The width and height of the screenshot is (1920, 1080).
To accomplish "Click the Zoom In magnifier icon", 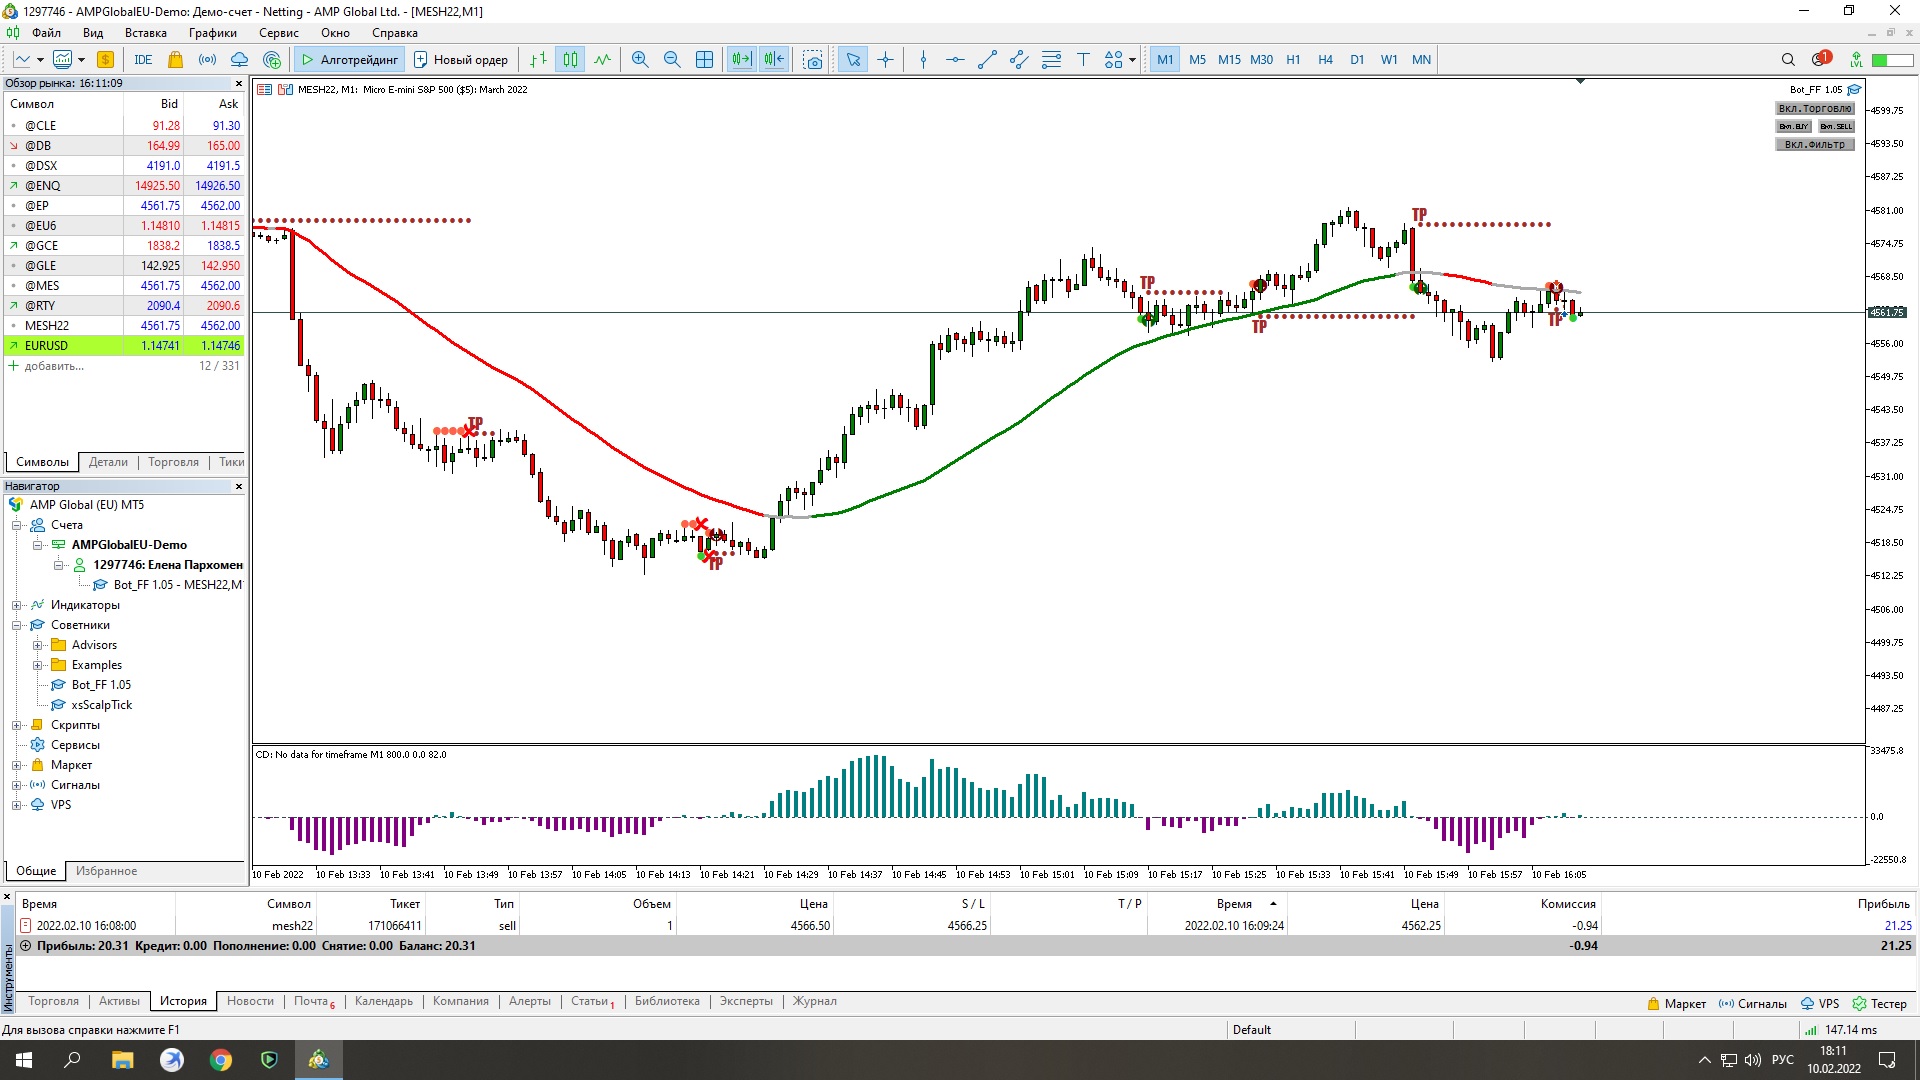I will pos(640,60).
